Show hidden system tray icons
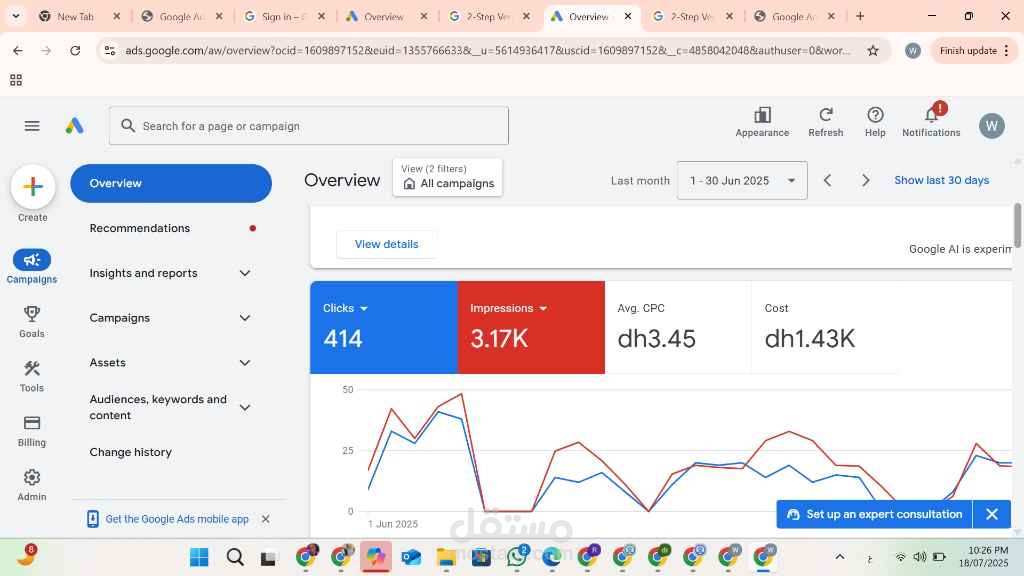This screenshot has height=576, width=1024. coord(840,557)
